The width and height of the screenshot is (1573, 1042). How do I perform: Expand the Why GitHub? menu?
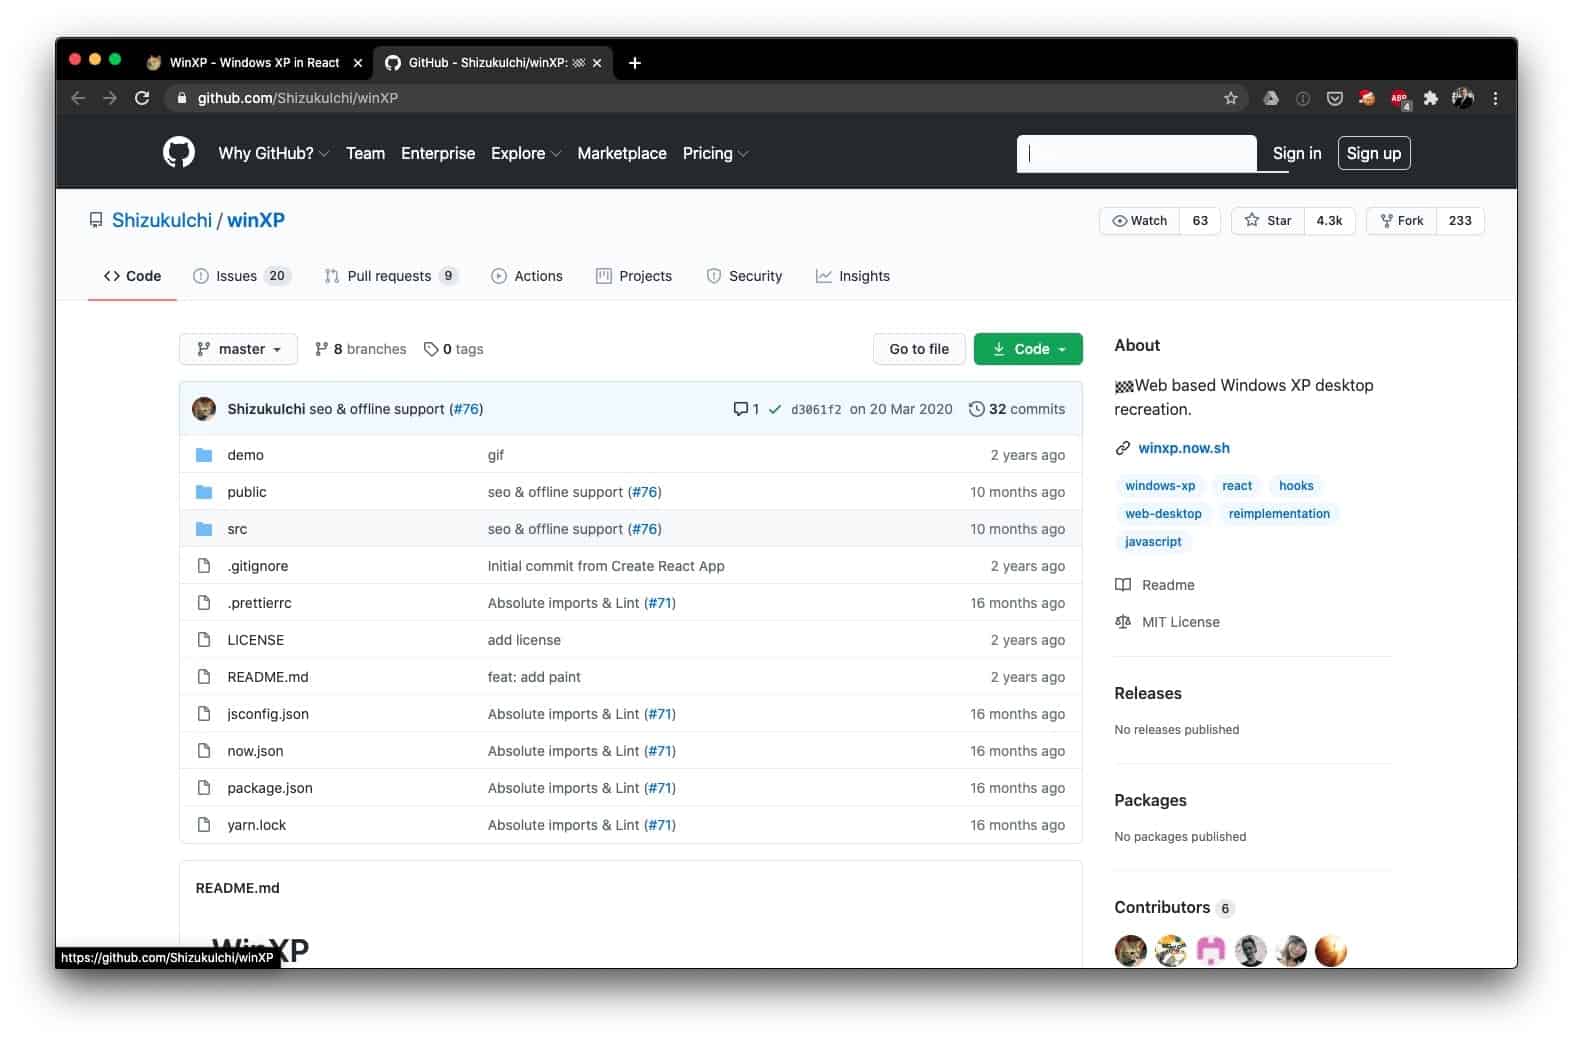pyautogui.click(x=273, y=153)
